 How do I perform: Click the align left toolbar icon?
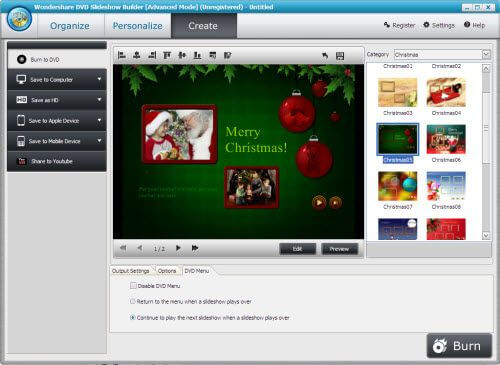(x=122, y=55)
